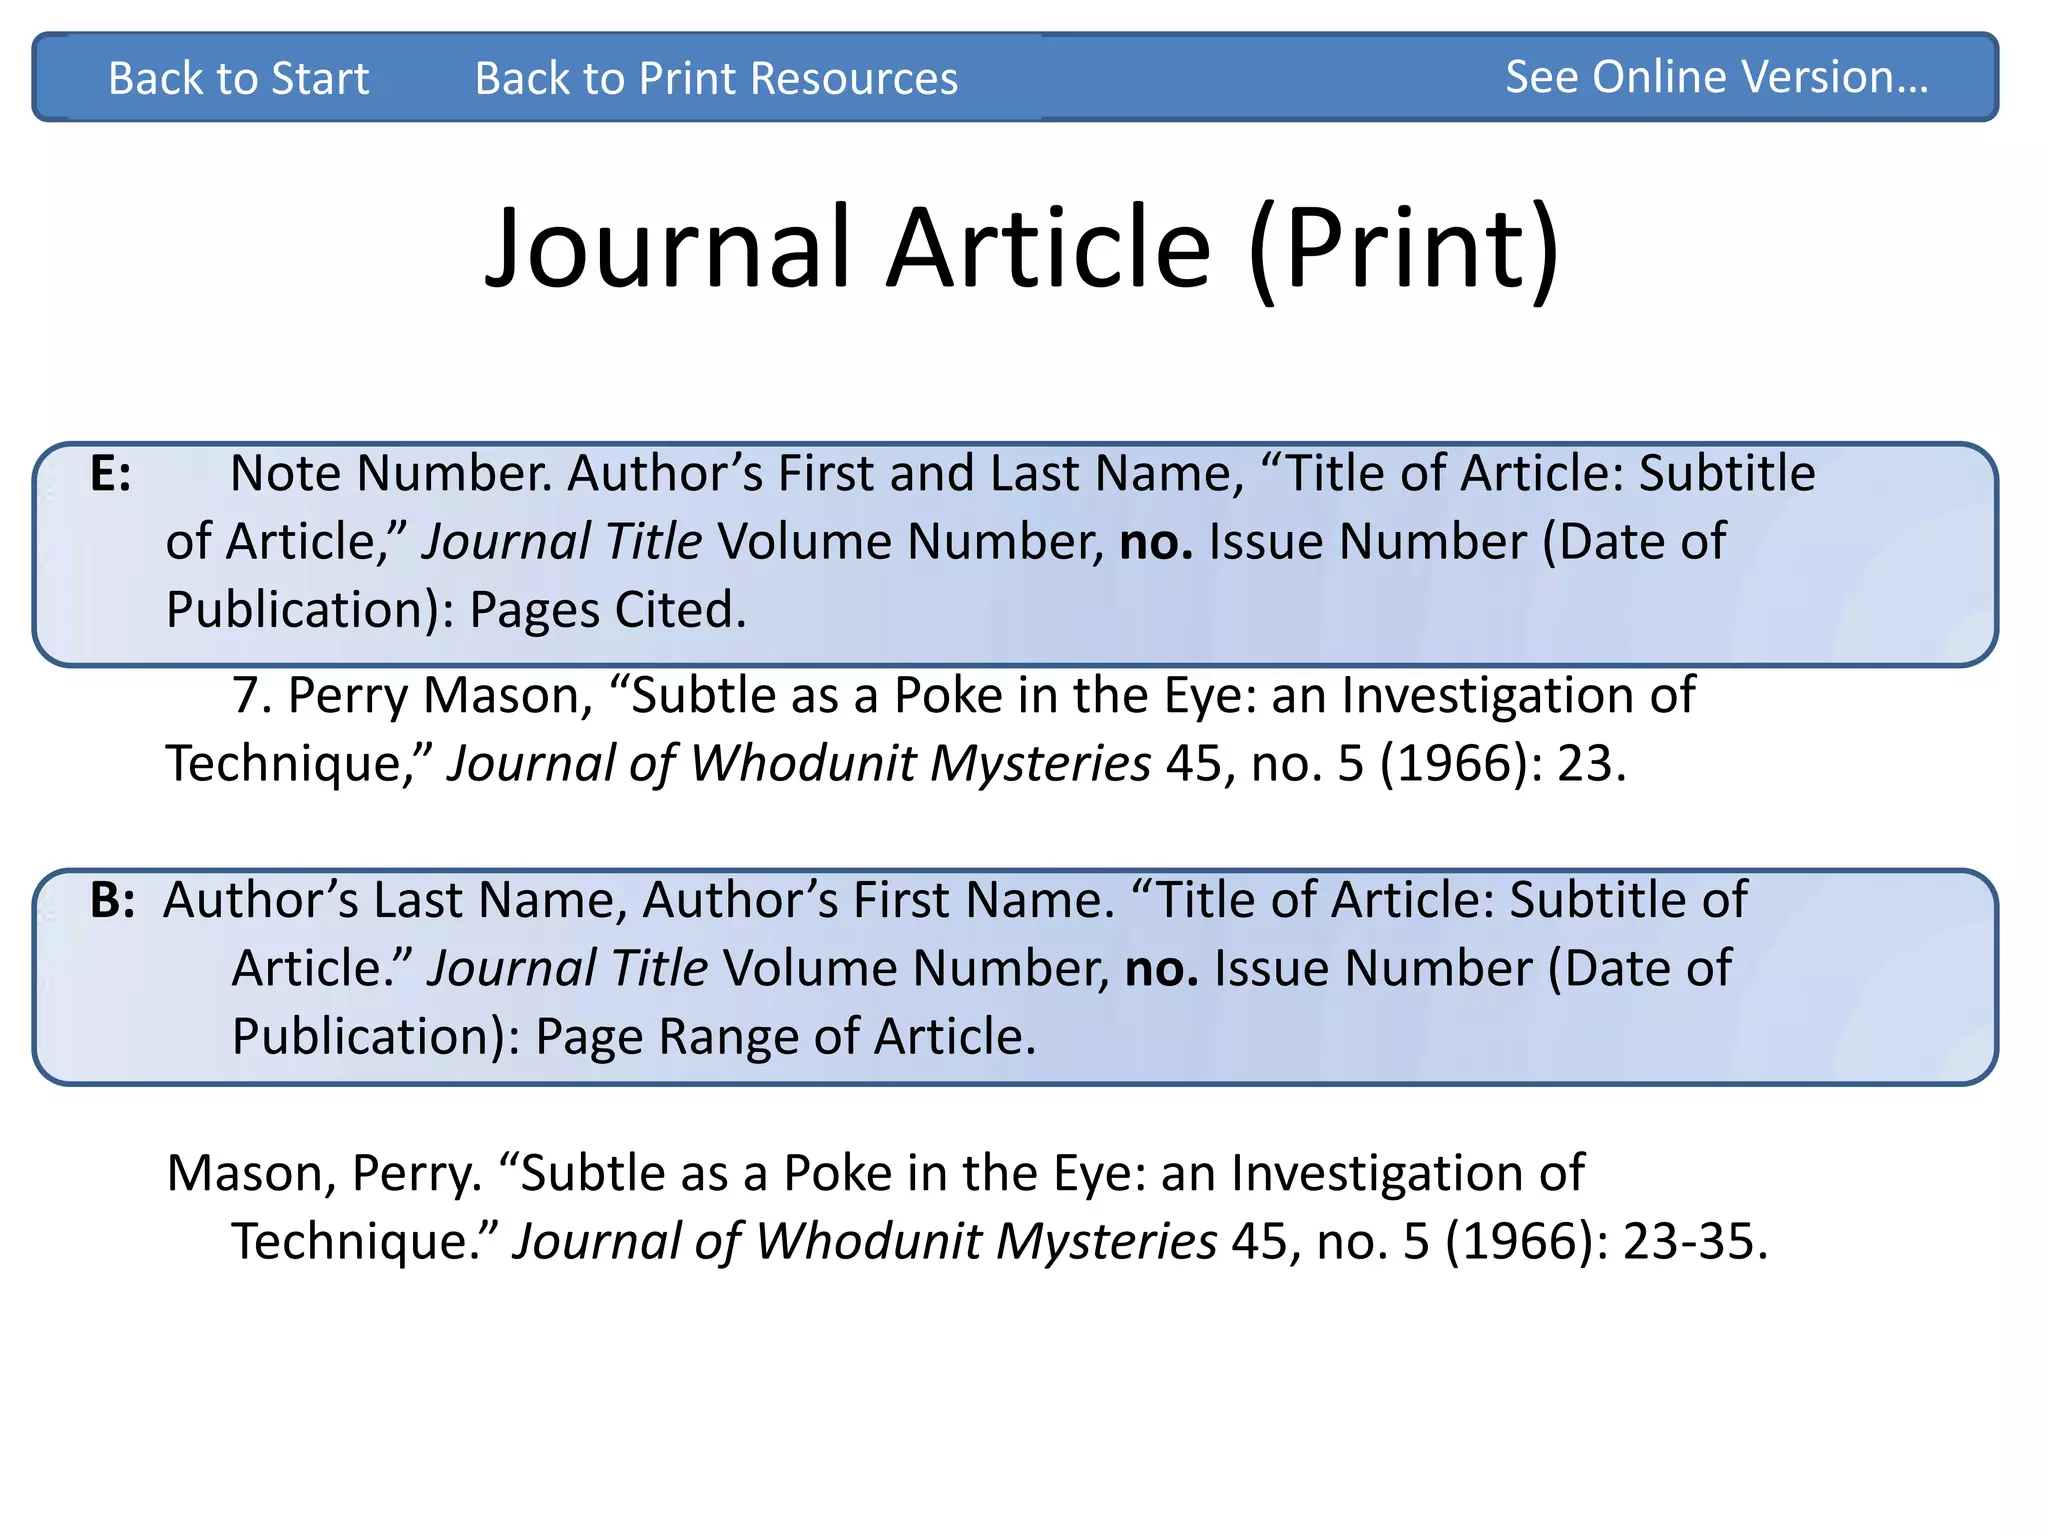Click the bold B: label

(112, 899)
